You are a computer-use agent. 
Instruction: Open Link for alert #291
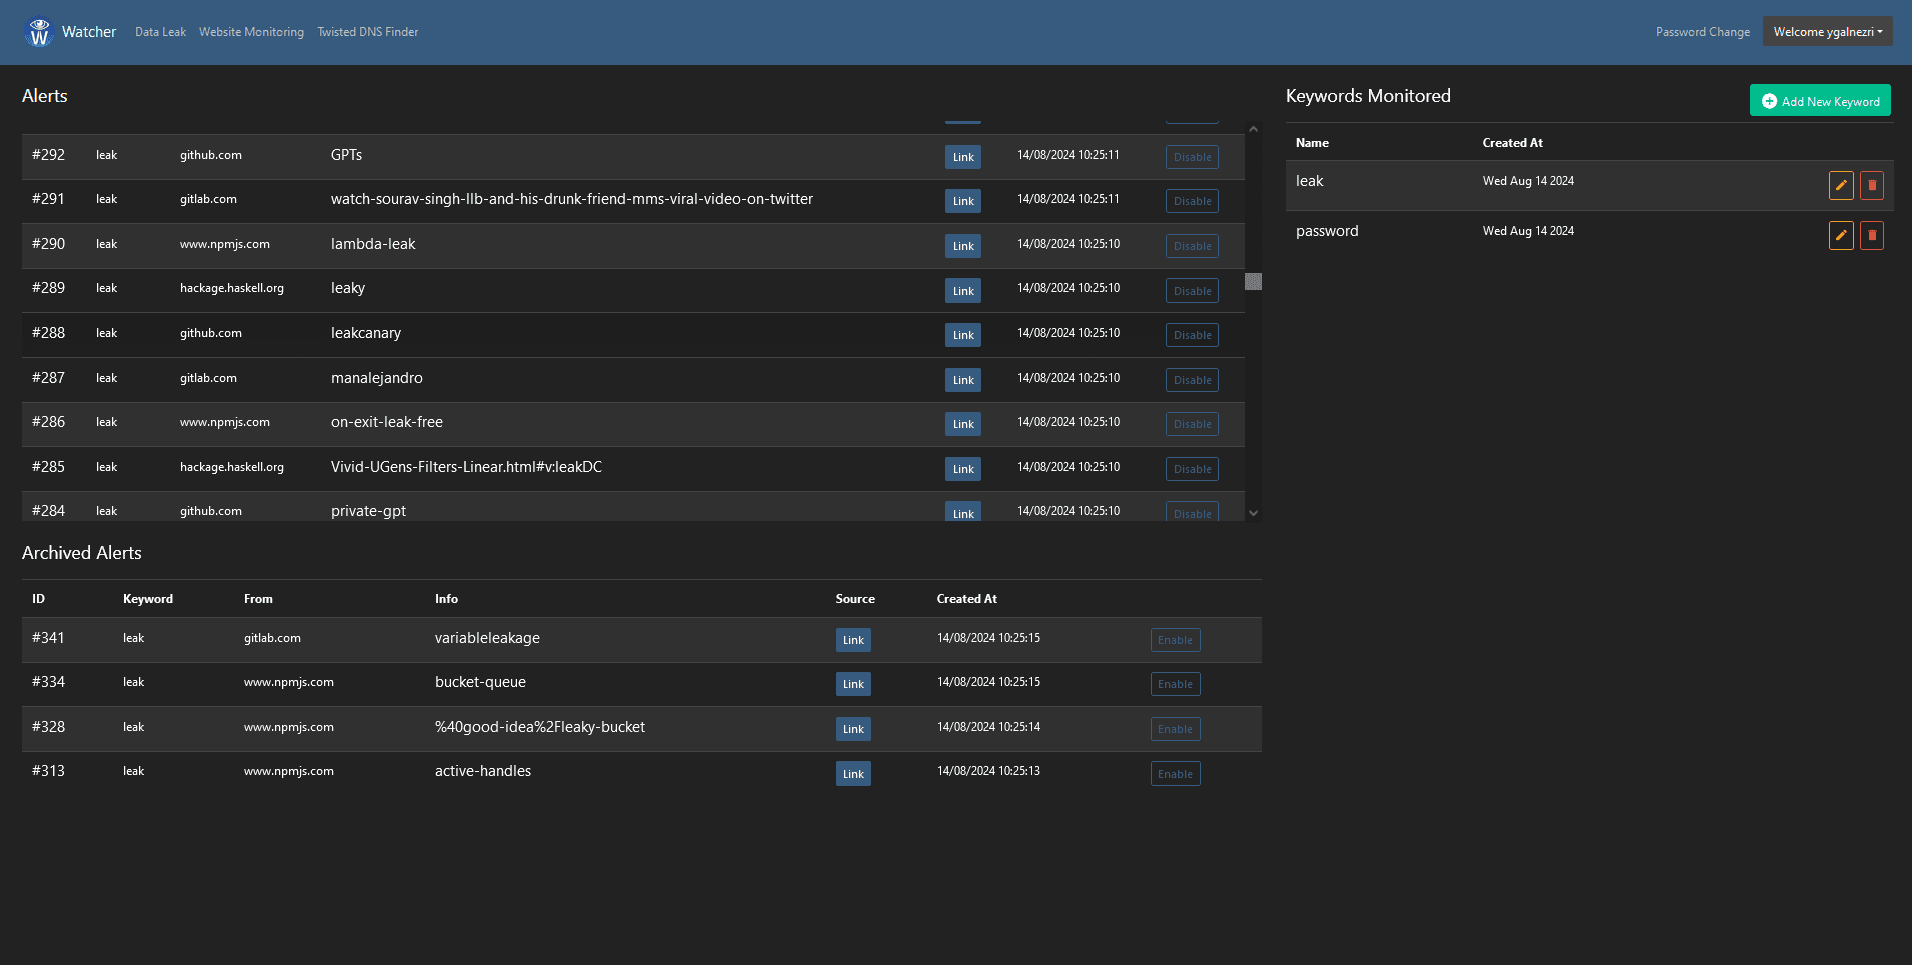pyautogui.click(x=963, y=201)
